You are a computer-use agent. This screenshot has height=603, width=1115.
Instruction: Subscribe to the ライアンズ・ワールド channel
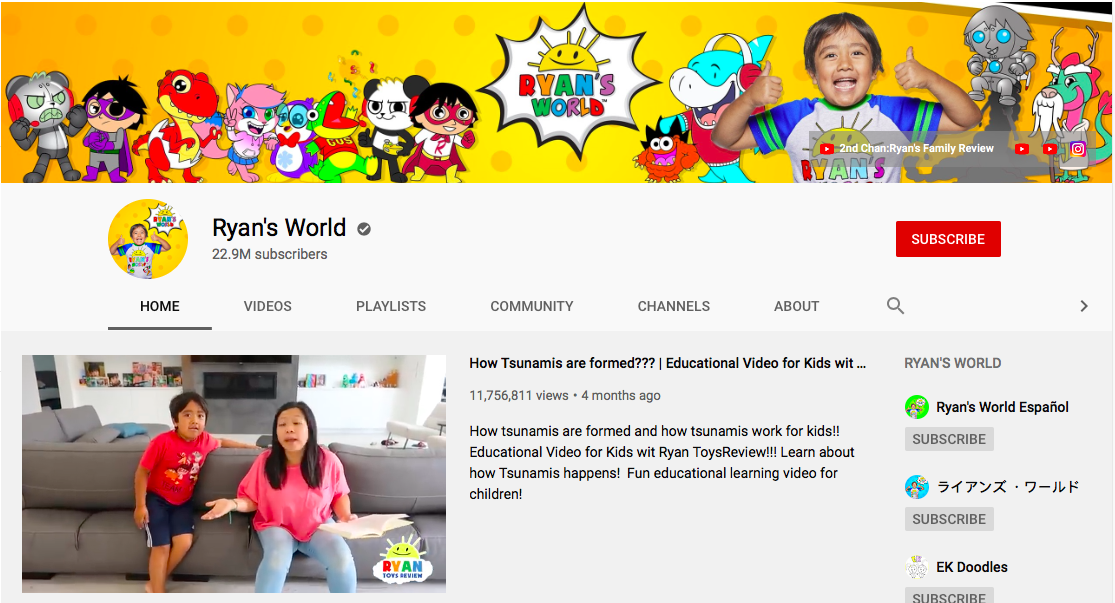tap(949, 519)
